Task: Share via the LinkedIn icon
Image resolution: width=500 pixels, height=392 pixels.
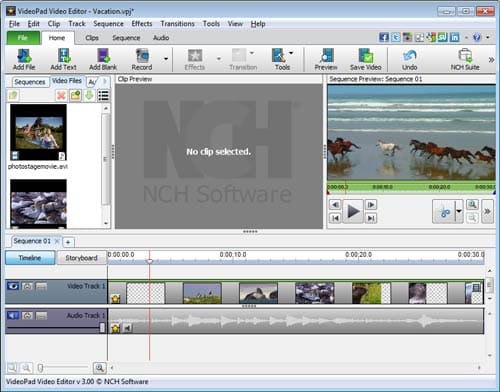Action: click(455, 37)
